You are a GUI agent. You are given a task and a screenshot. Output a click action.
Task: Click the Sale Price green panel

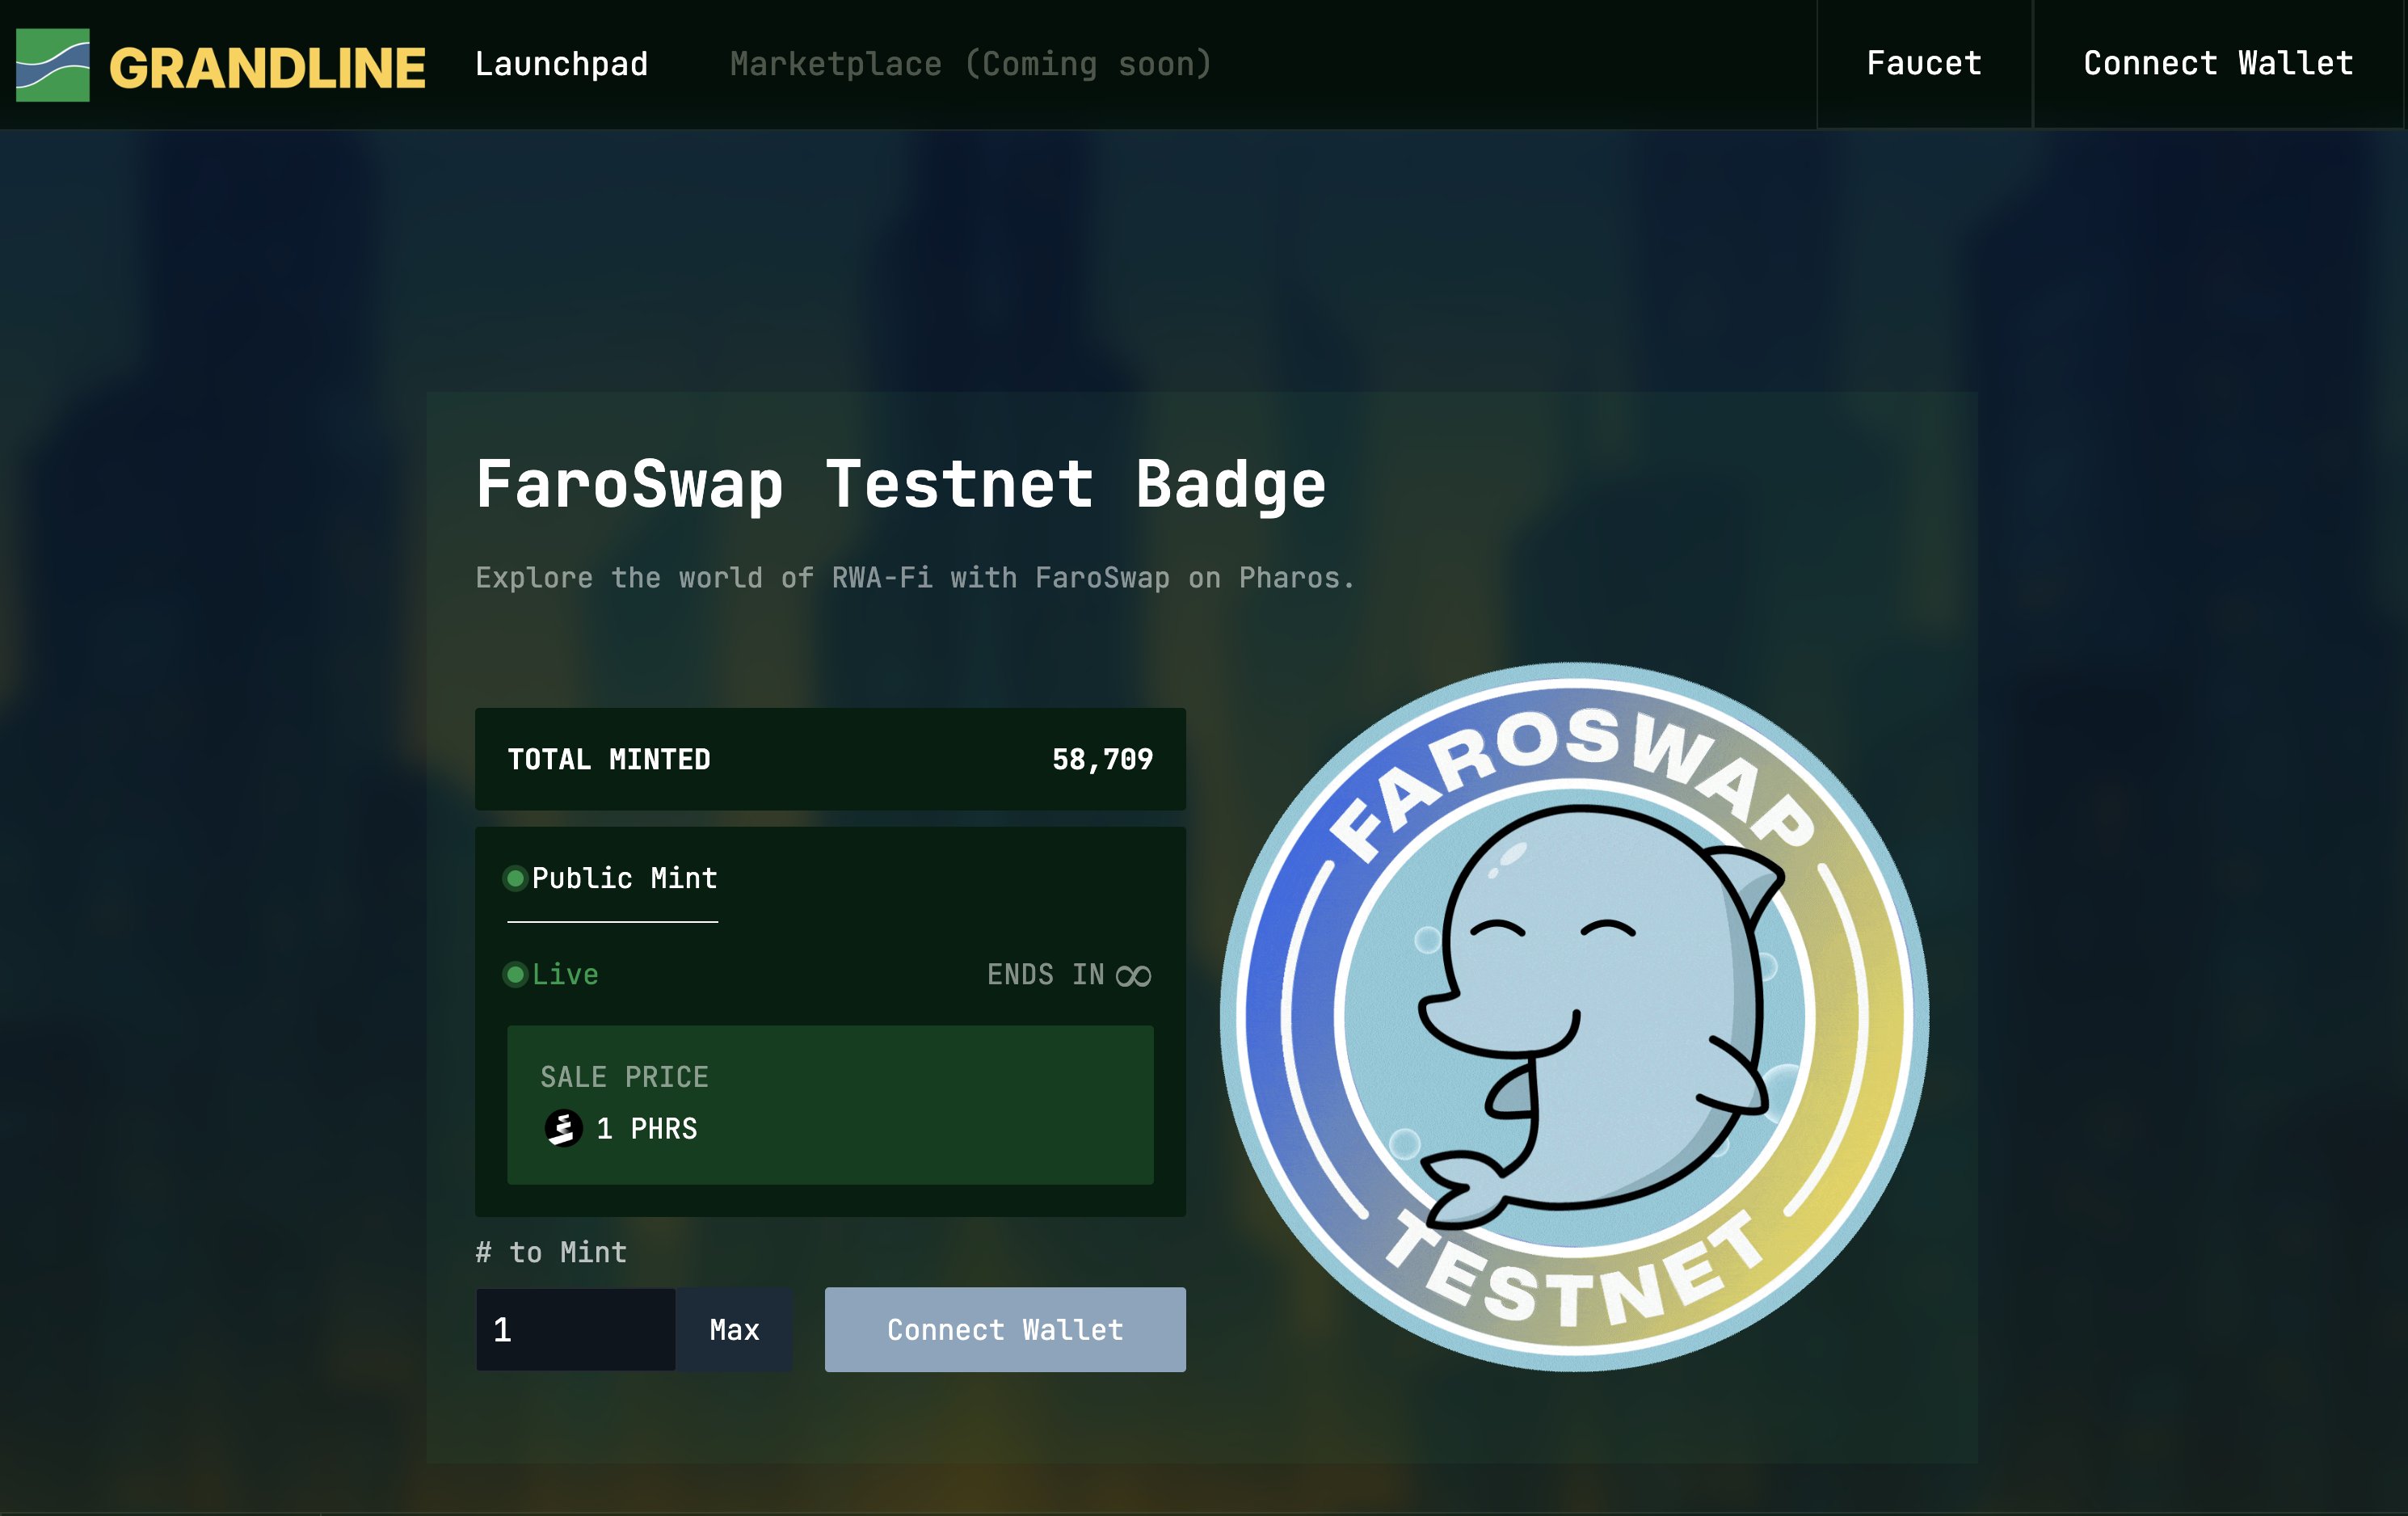pyautogui.click(x=900, y=1104)
